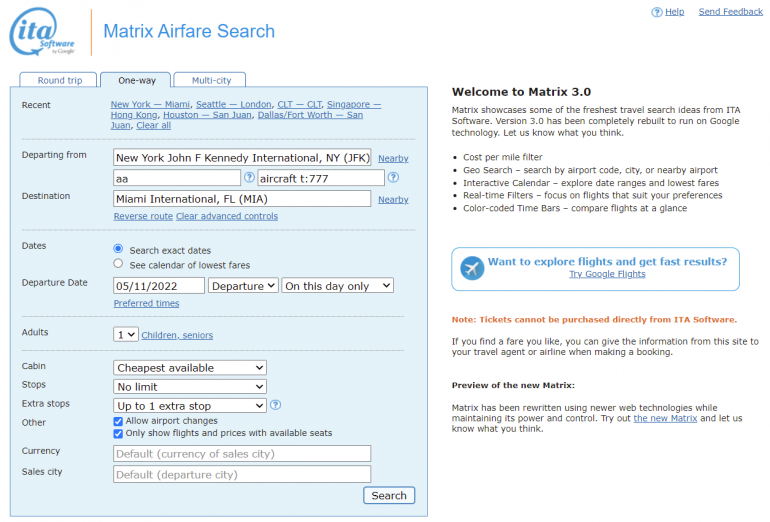Click the 'Send Feedback' link

730,12
